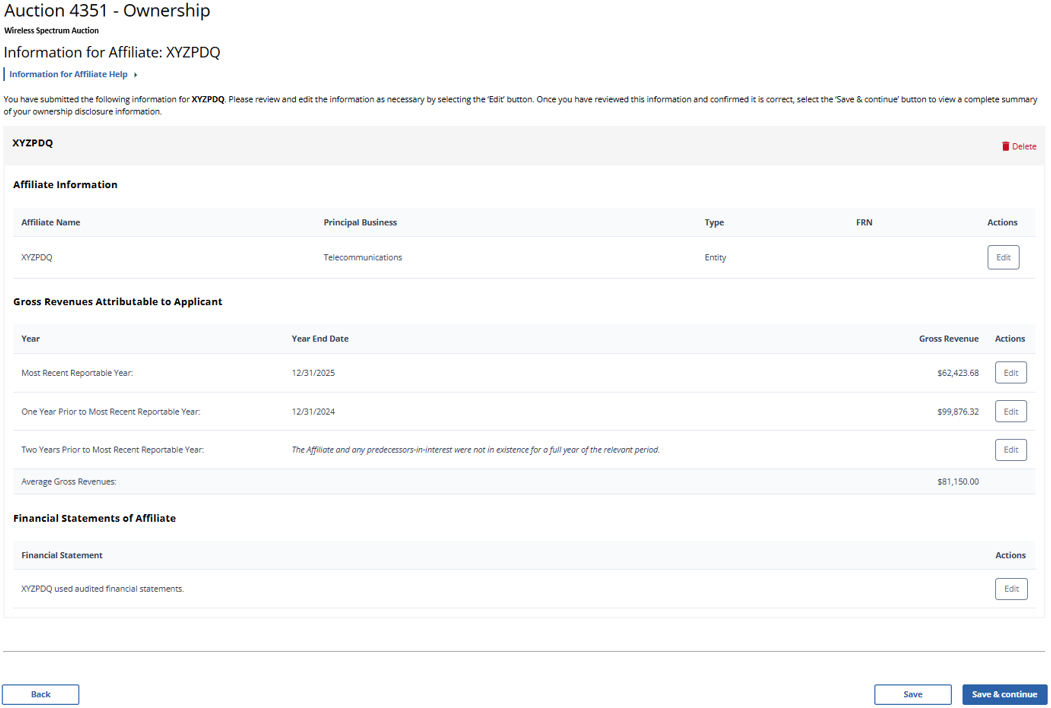
Task: Click the XYZPDQ name in the affiliate table row
Action: point(36,257)
